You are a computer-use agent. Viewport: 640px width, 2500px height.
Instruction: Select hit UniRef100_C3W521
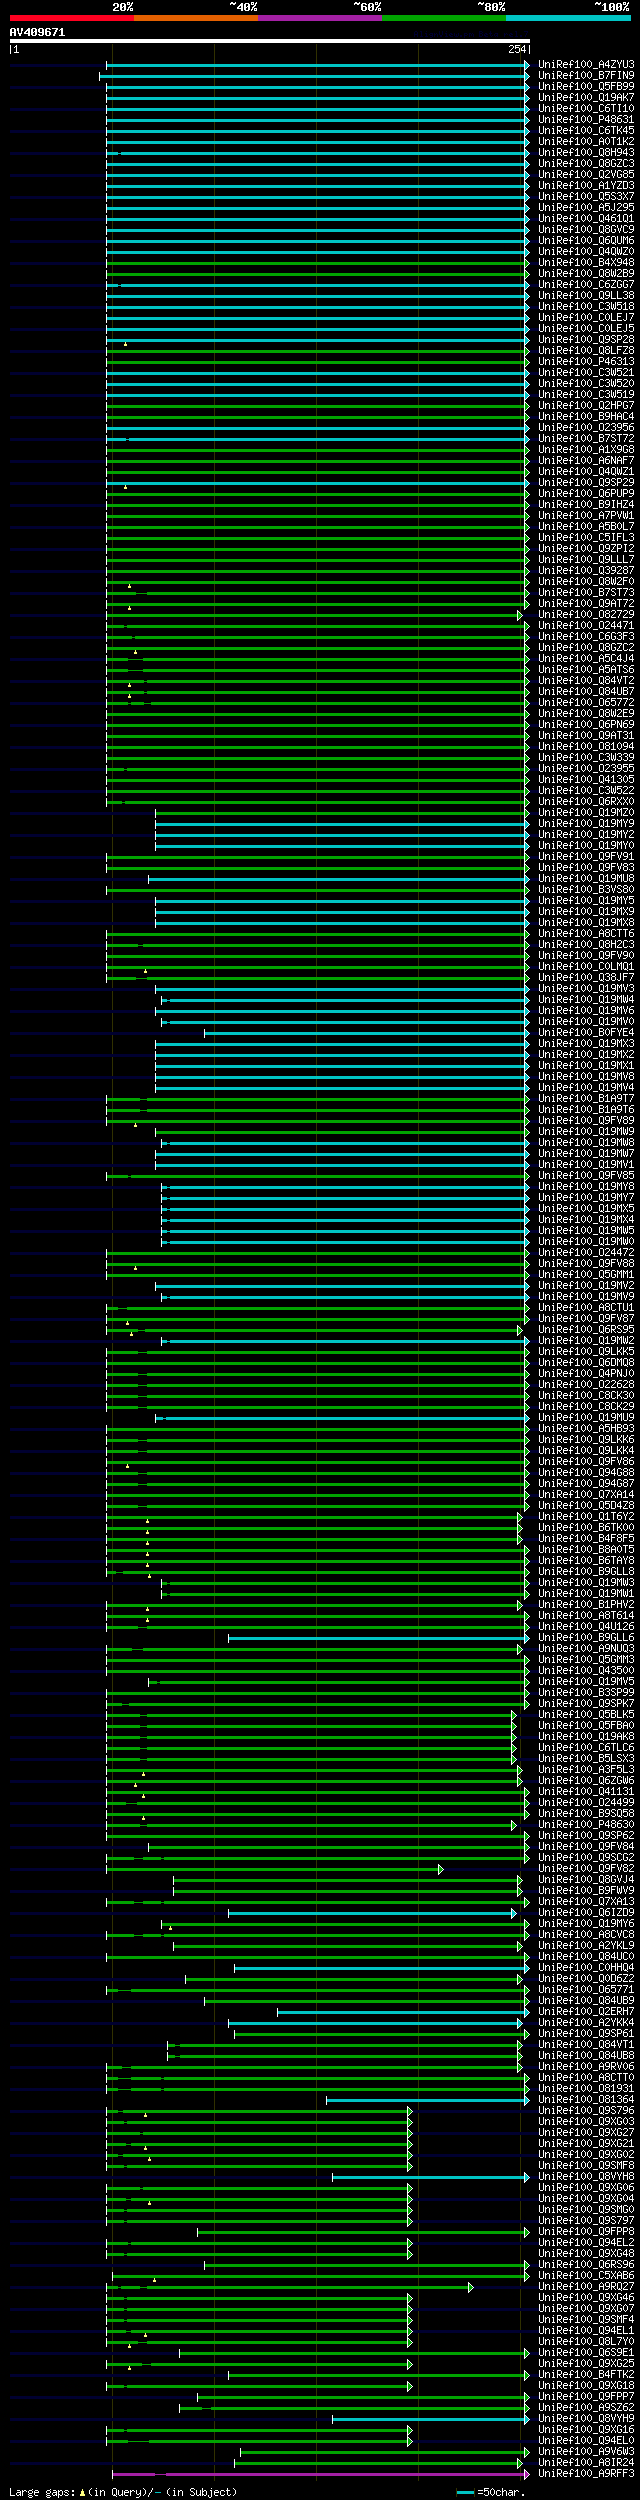tap(586, 372)
